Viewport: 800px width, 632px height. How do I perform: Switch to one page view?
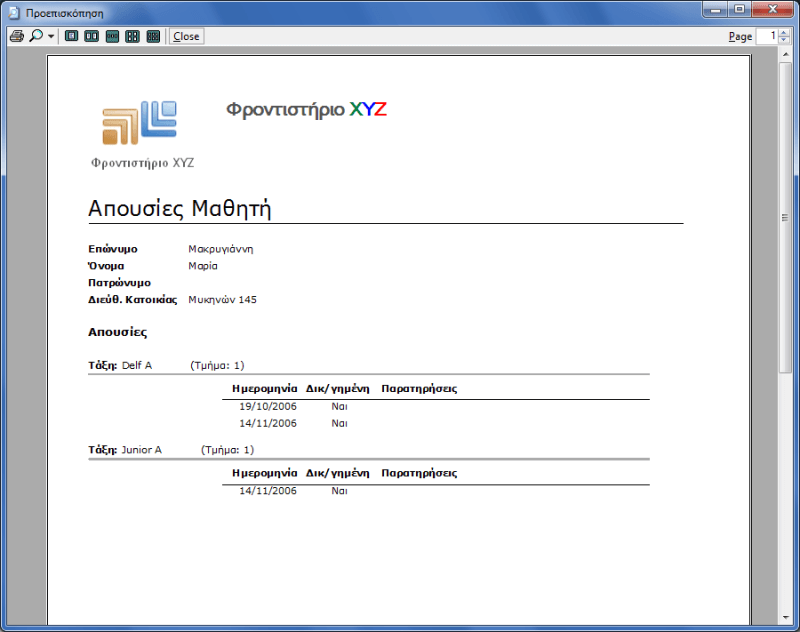tap(71, 36)
